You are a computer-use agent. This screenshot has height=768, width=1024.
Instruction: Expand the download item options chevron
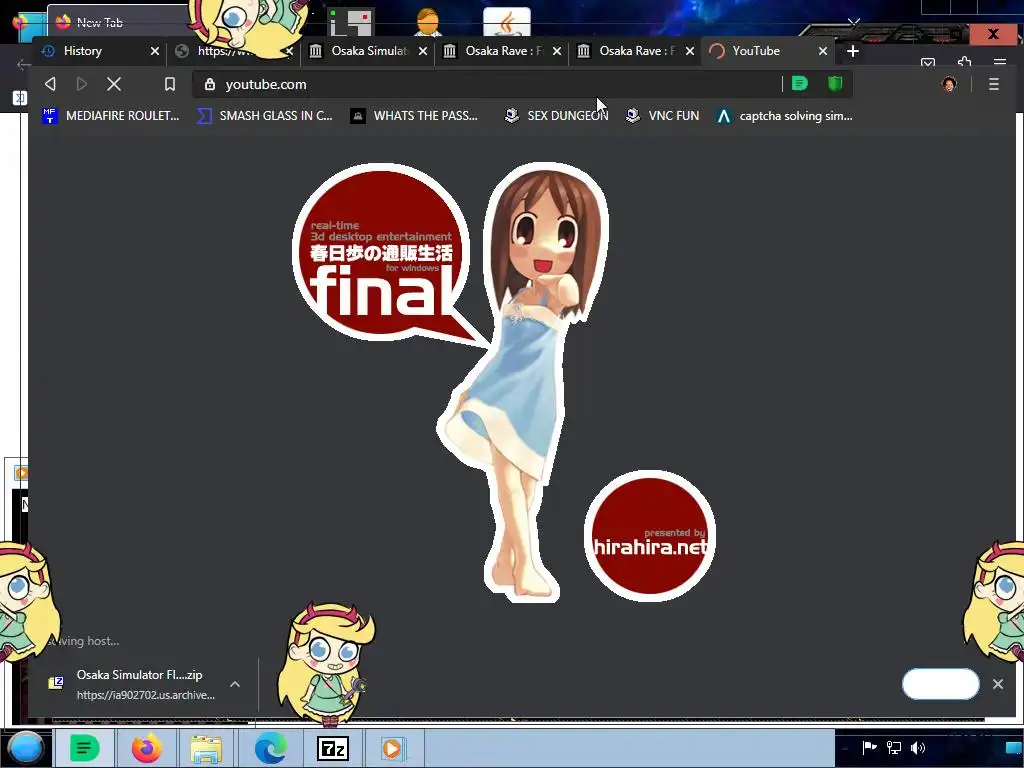[x=235, y=684]
